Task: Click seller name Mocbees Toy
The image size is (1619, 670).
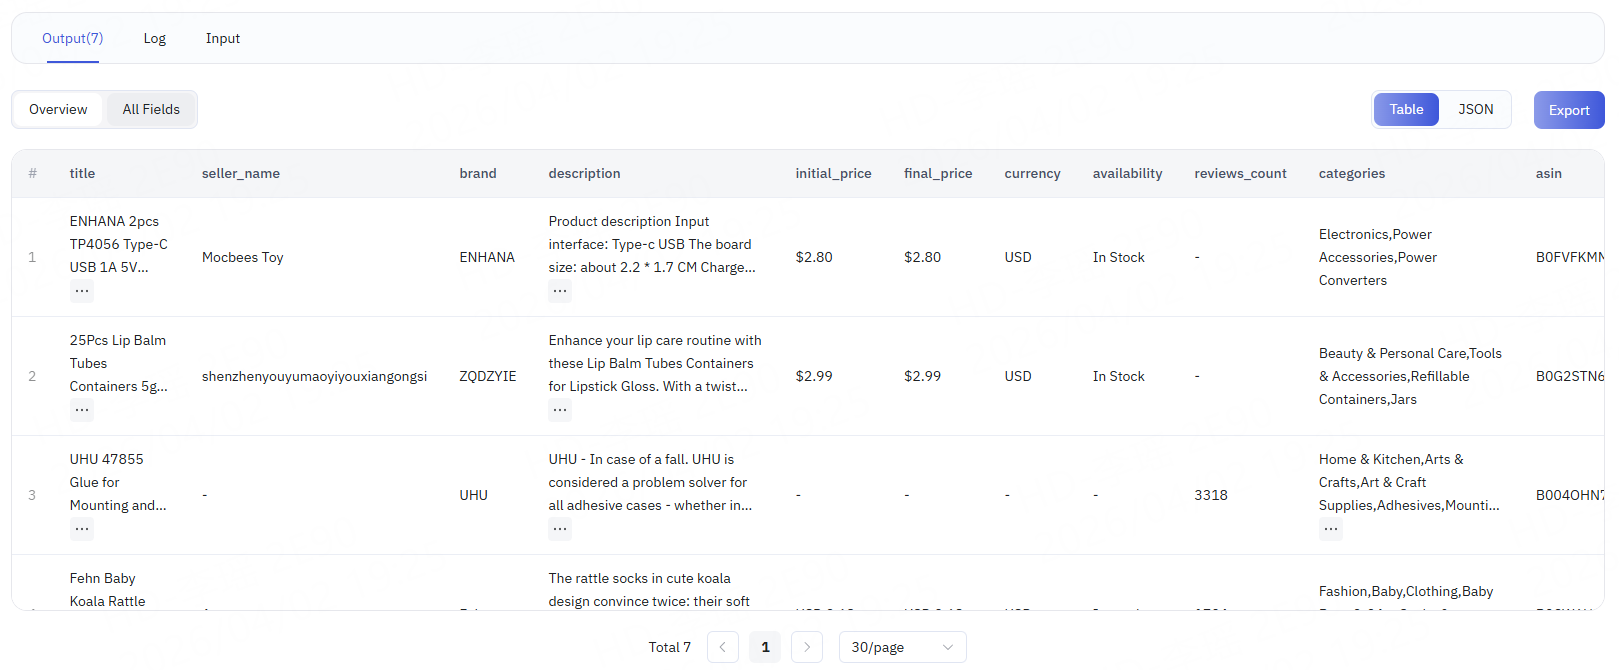Action: pyautogui.click(x=243, y=257)
